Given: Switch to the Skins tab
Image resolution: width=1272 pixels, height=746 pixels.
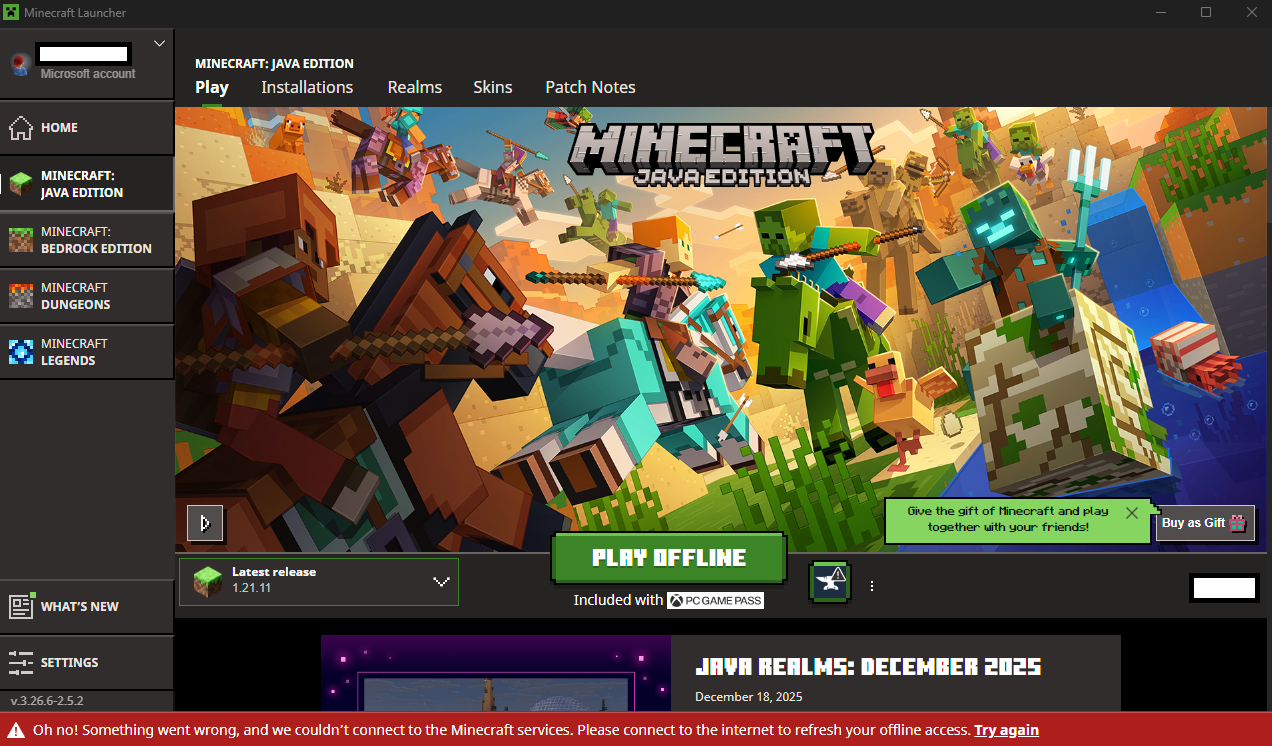Looking at the screenshot, I should tap(493, 87).
